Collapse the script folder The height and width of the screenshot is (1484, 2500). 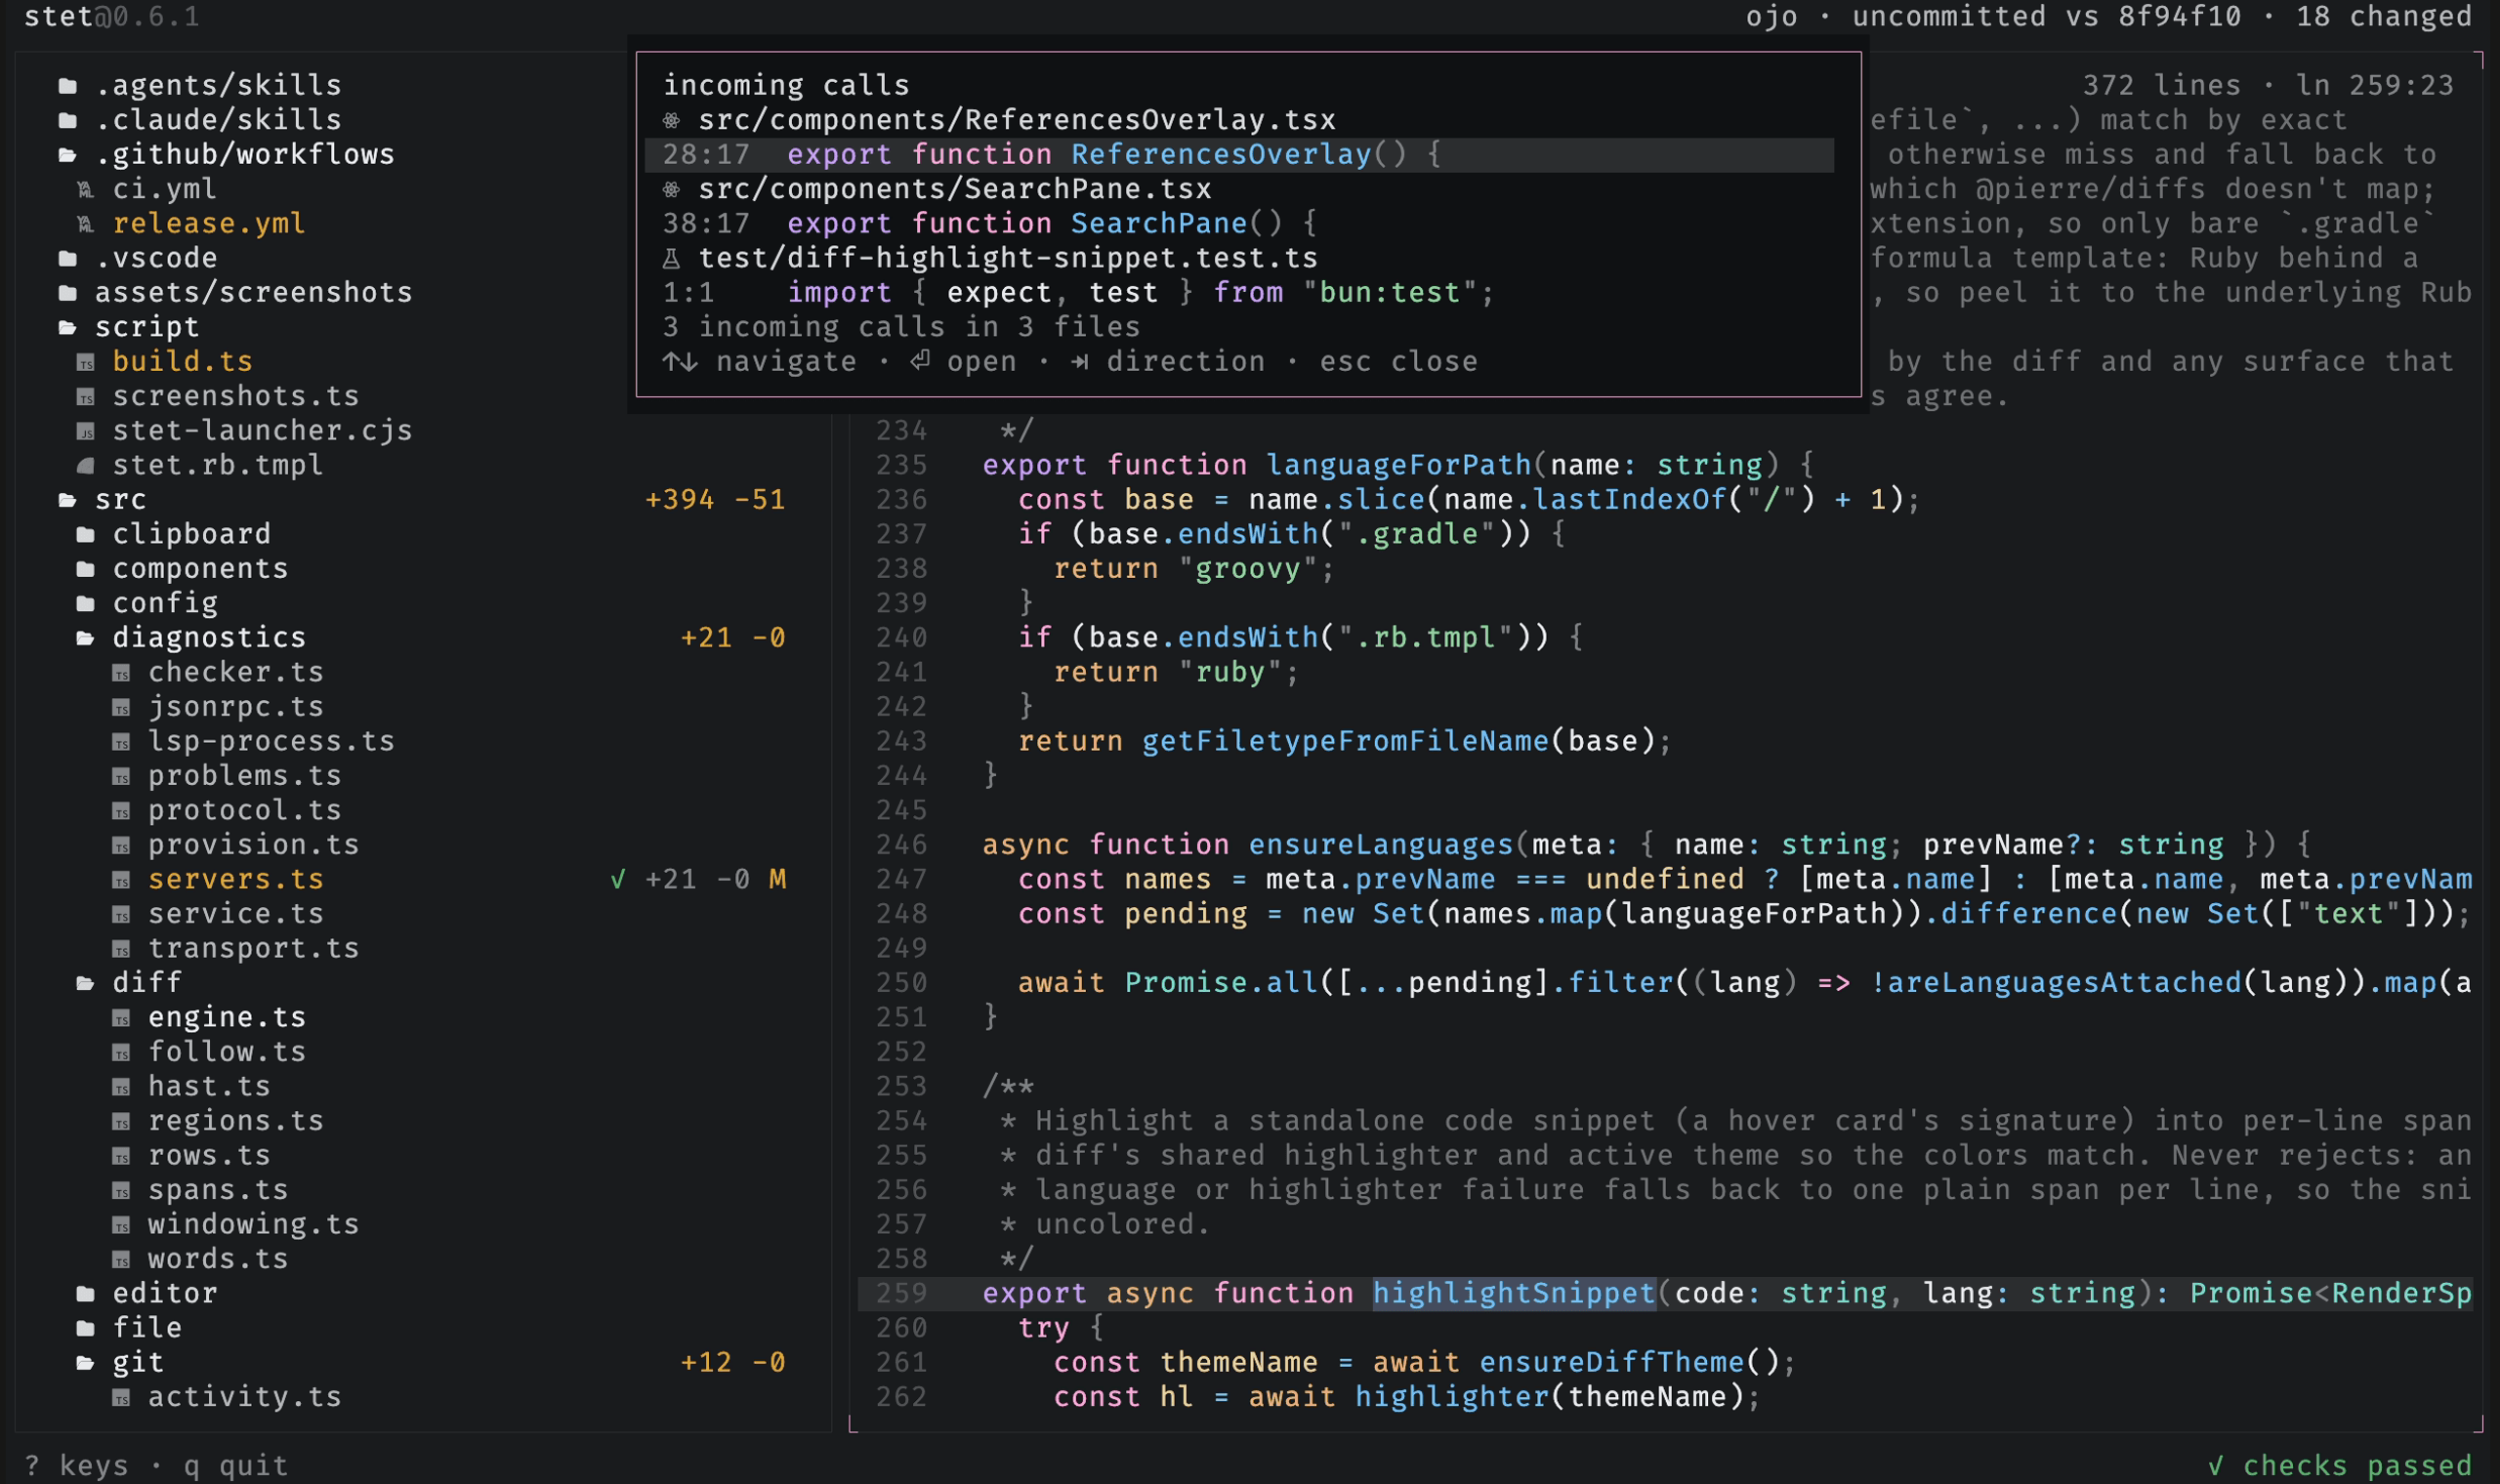point(68,327)
